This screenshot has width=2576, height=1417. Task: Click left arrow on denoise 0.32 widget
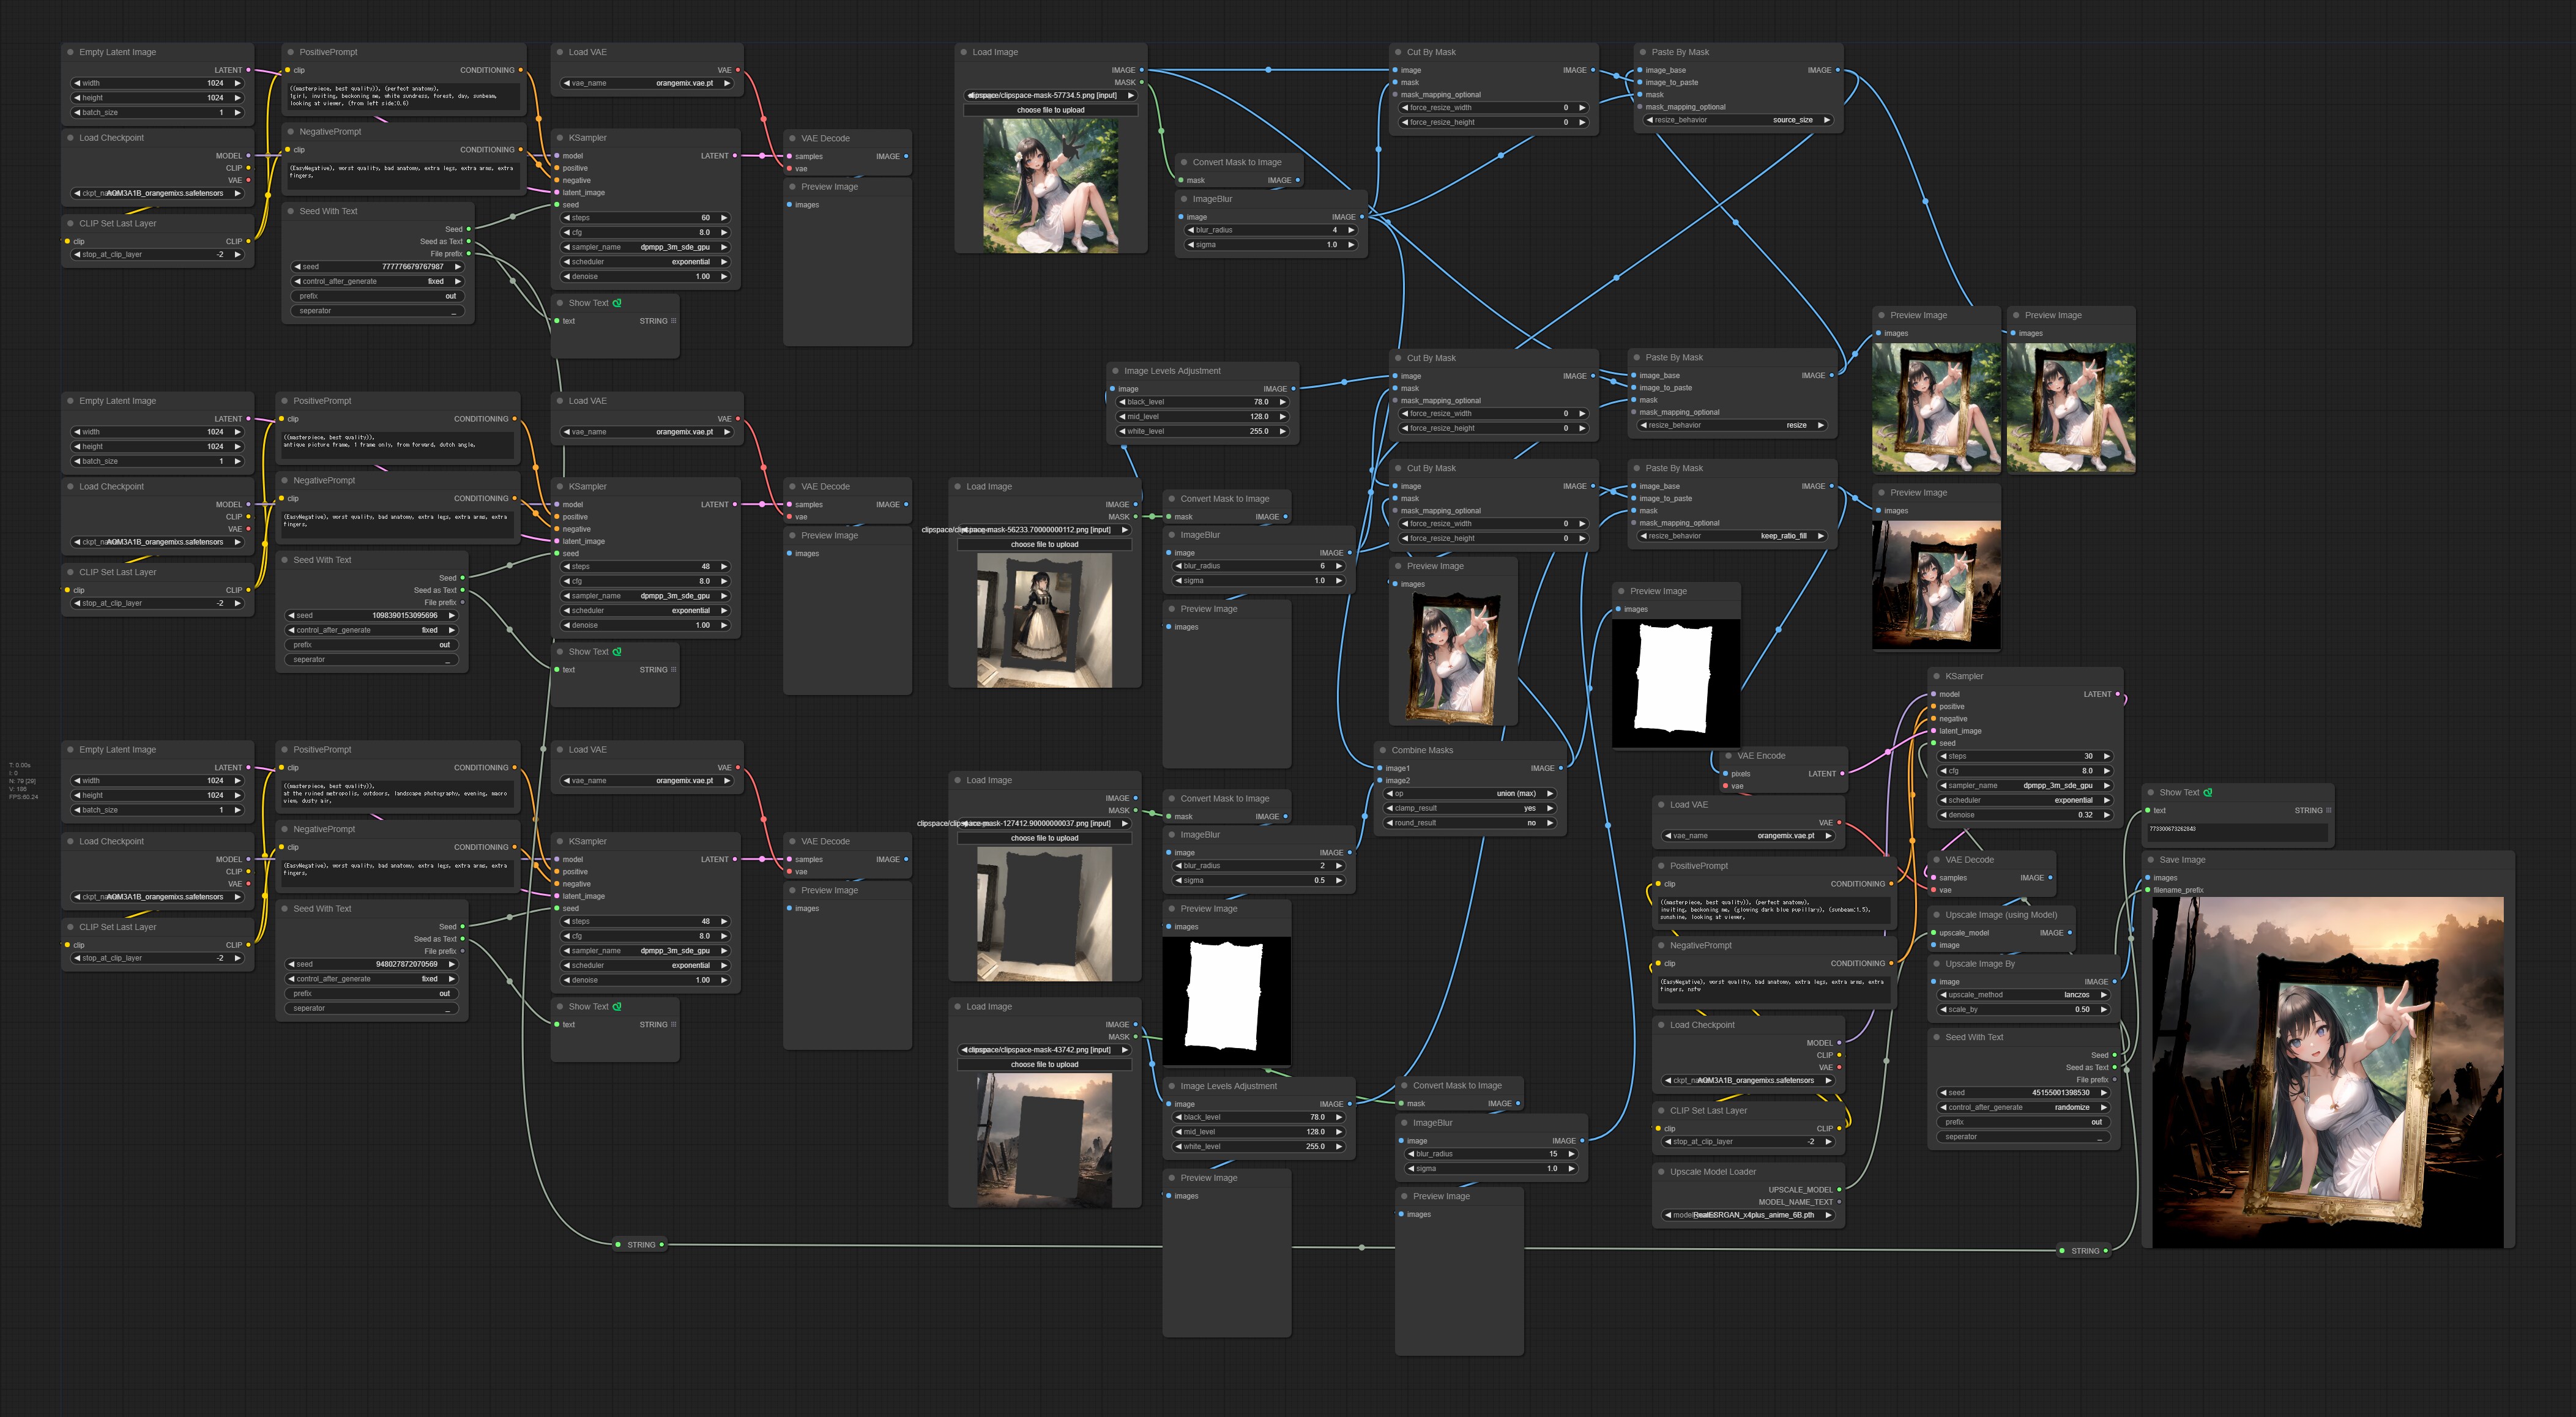point(1943,815)
